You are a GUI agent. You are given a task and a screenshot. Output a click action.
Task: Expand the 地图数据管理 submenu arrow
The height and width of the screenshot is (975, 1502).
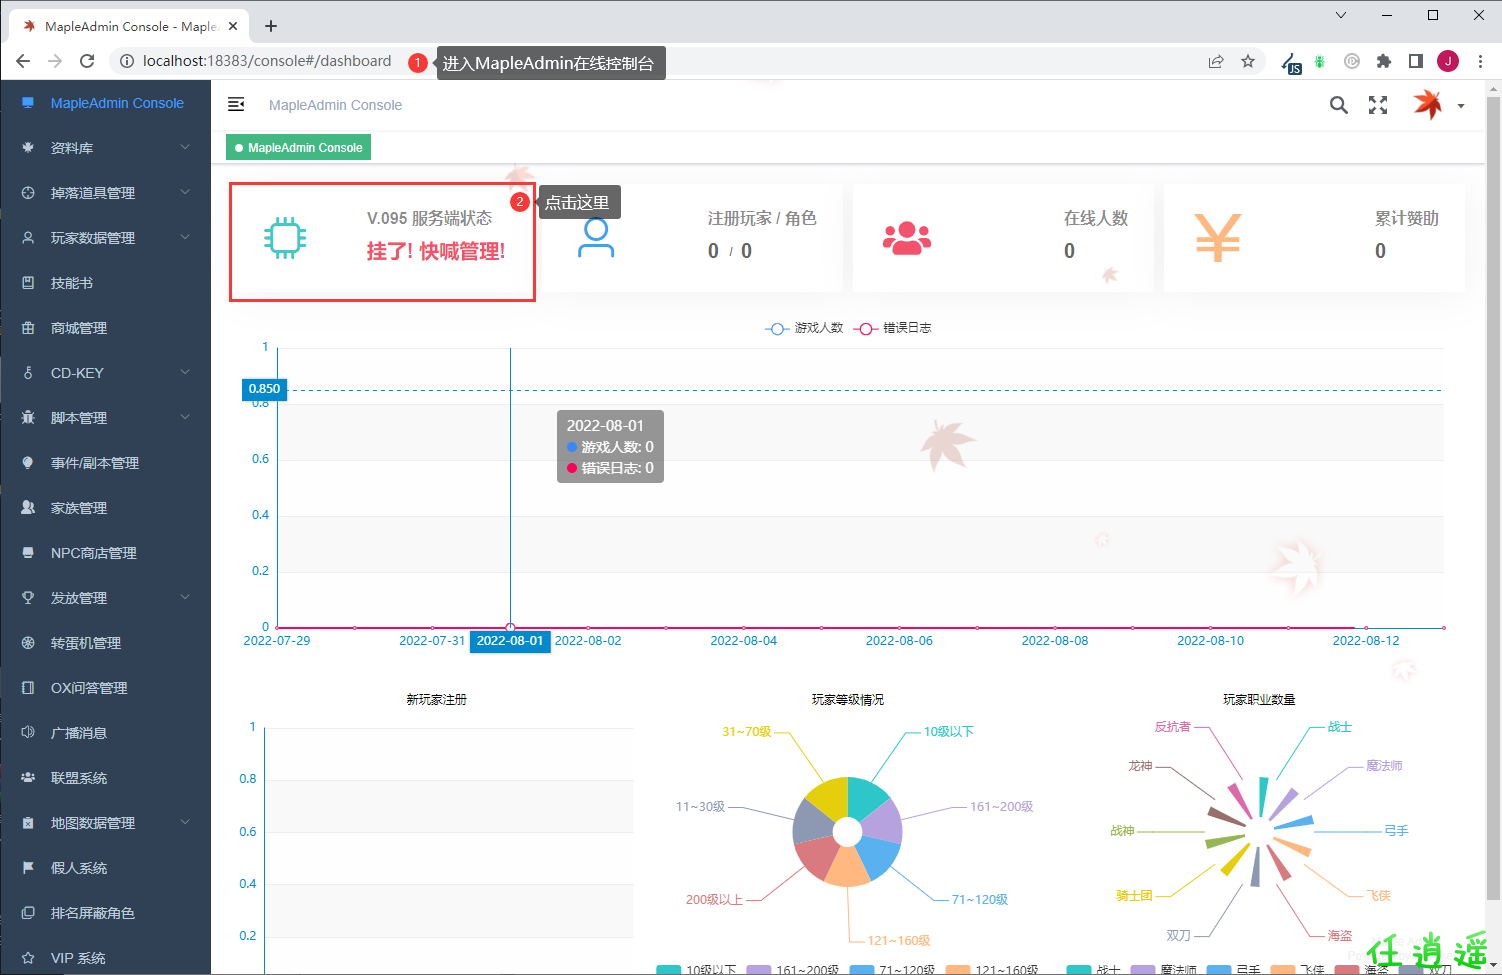pyautogui.click(x=185, y=822)
